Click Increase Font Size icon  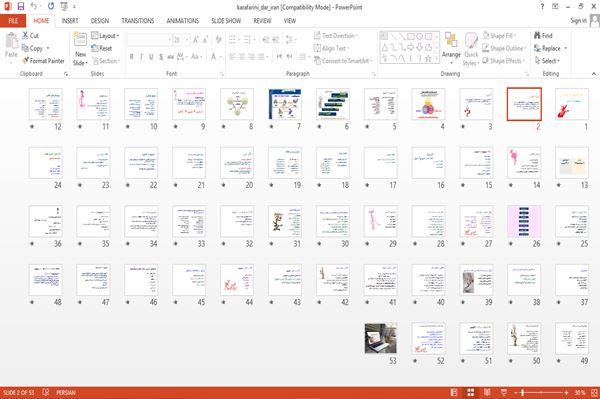pos(196,39)
